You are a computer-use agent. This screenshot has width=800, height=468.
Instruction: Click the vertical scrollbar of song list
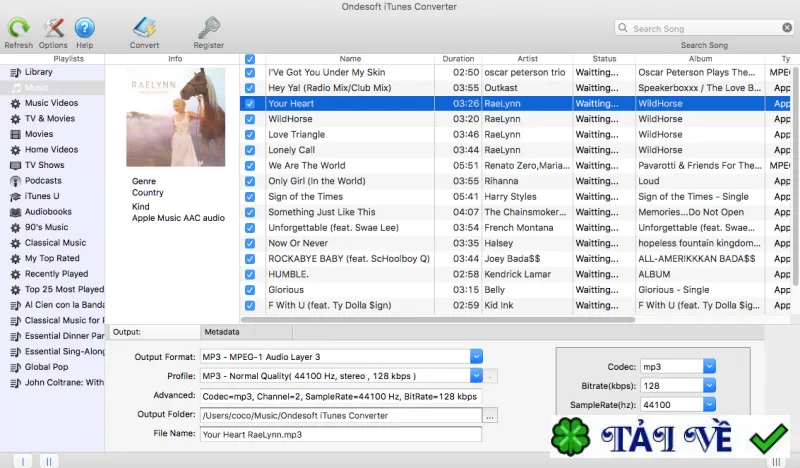coord(795,176)
